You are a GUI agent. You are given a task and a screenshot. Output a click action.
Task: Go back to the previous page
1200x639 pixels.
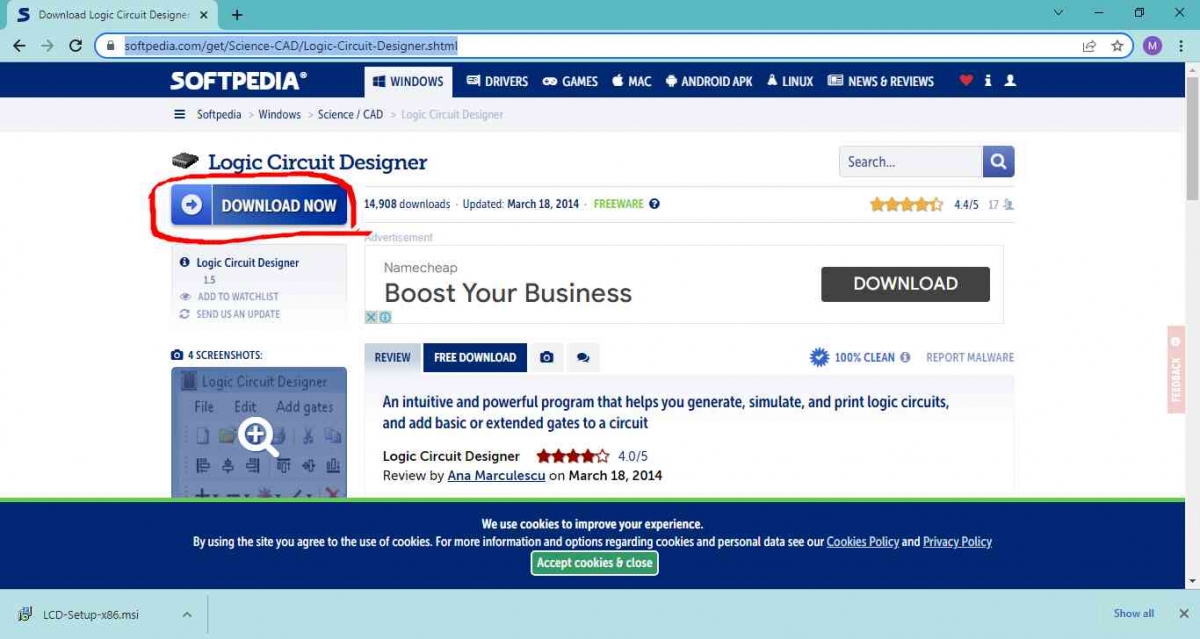click(x=19, y=46)
